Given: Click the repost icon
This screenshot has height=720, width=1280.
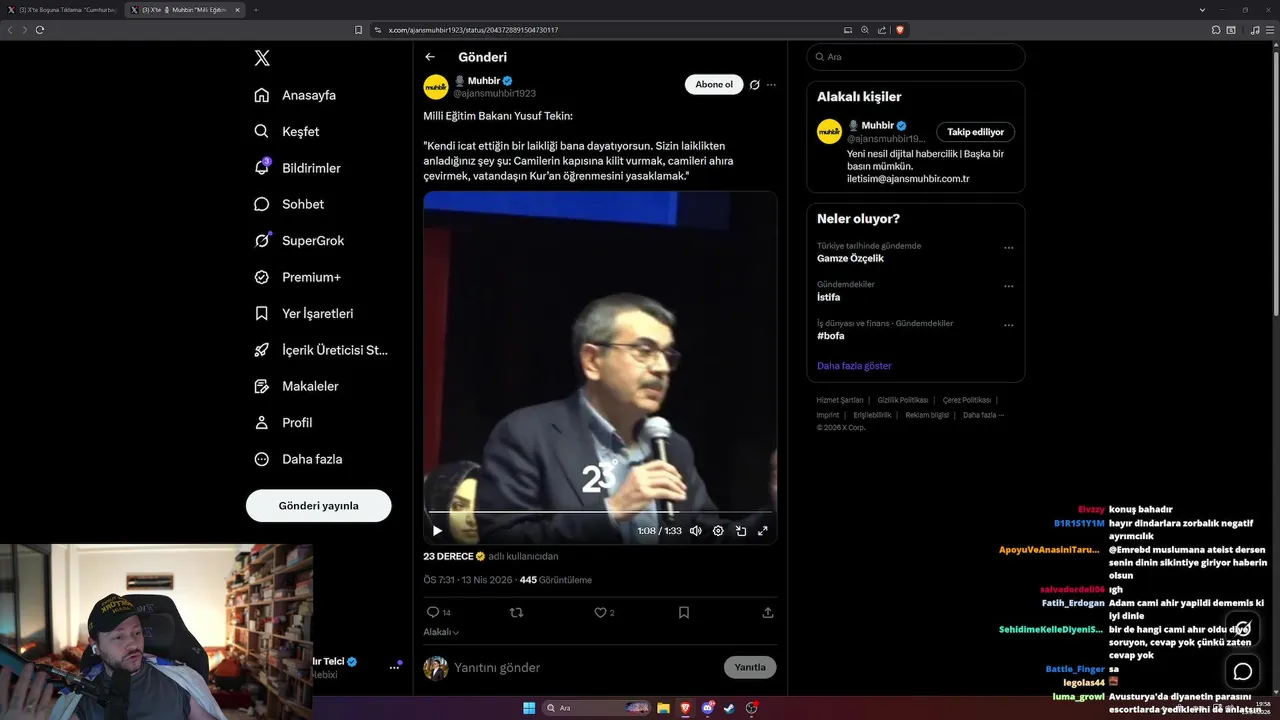Looking at the screenshot, I should point(517,612).
